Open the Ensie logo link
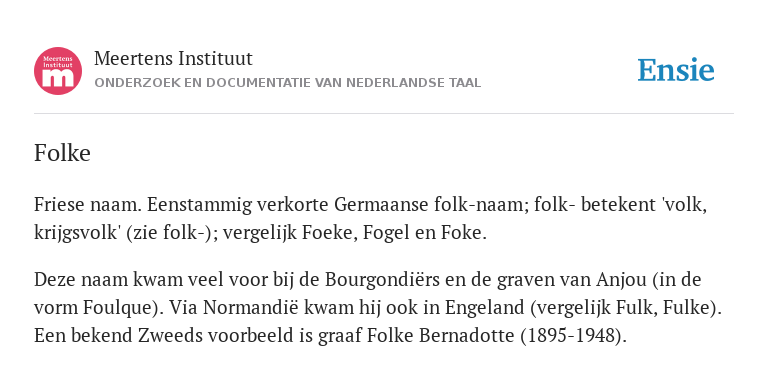 pyautogui.click(x=676, y=70)
